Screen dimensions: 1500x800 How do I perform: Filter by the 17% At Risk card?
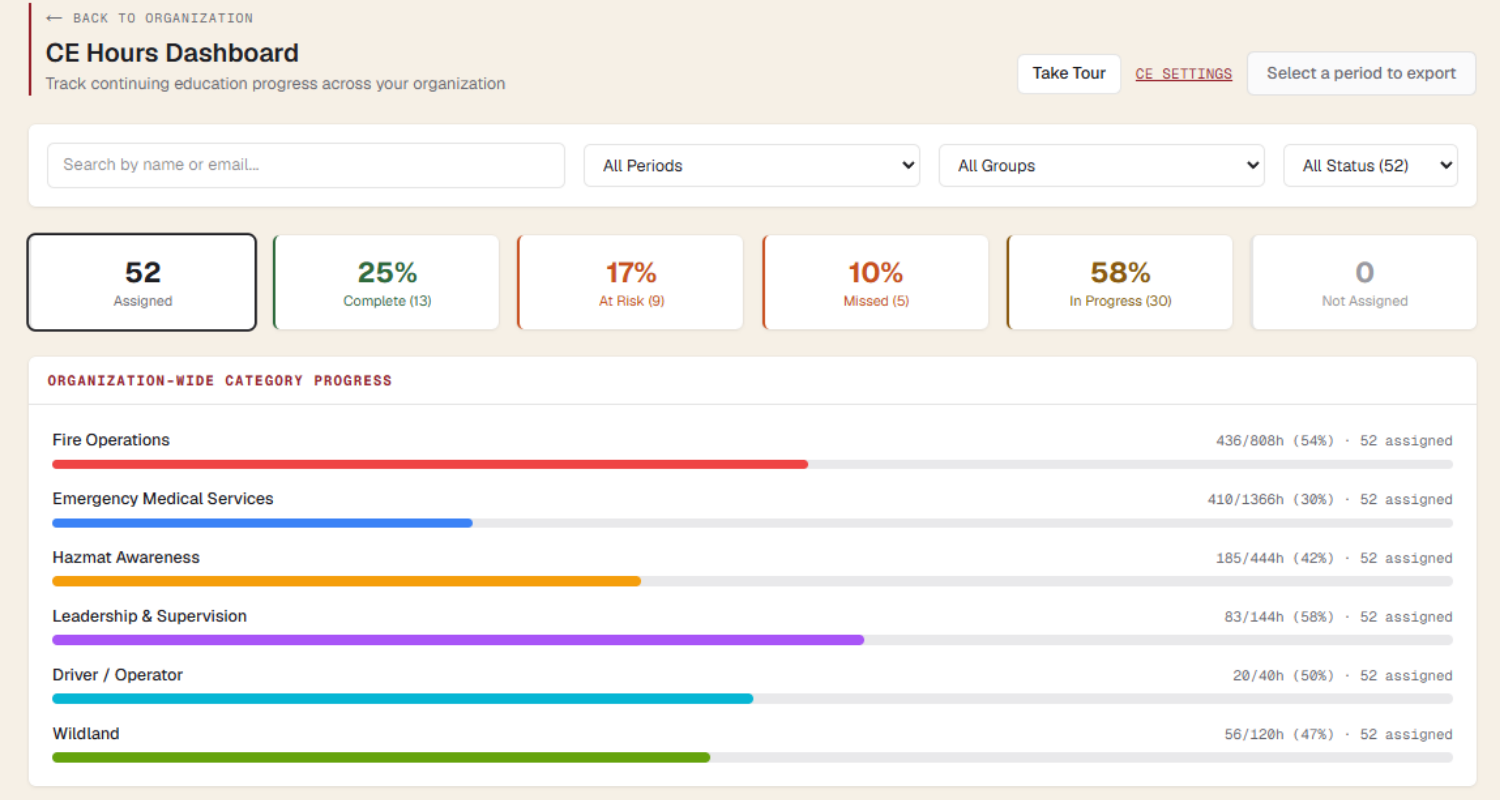click(631, 282)
